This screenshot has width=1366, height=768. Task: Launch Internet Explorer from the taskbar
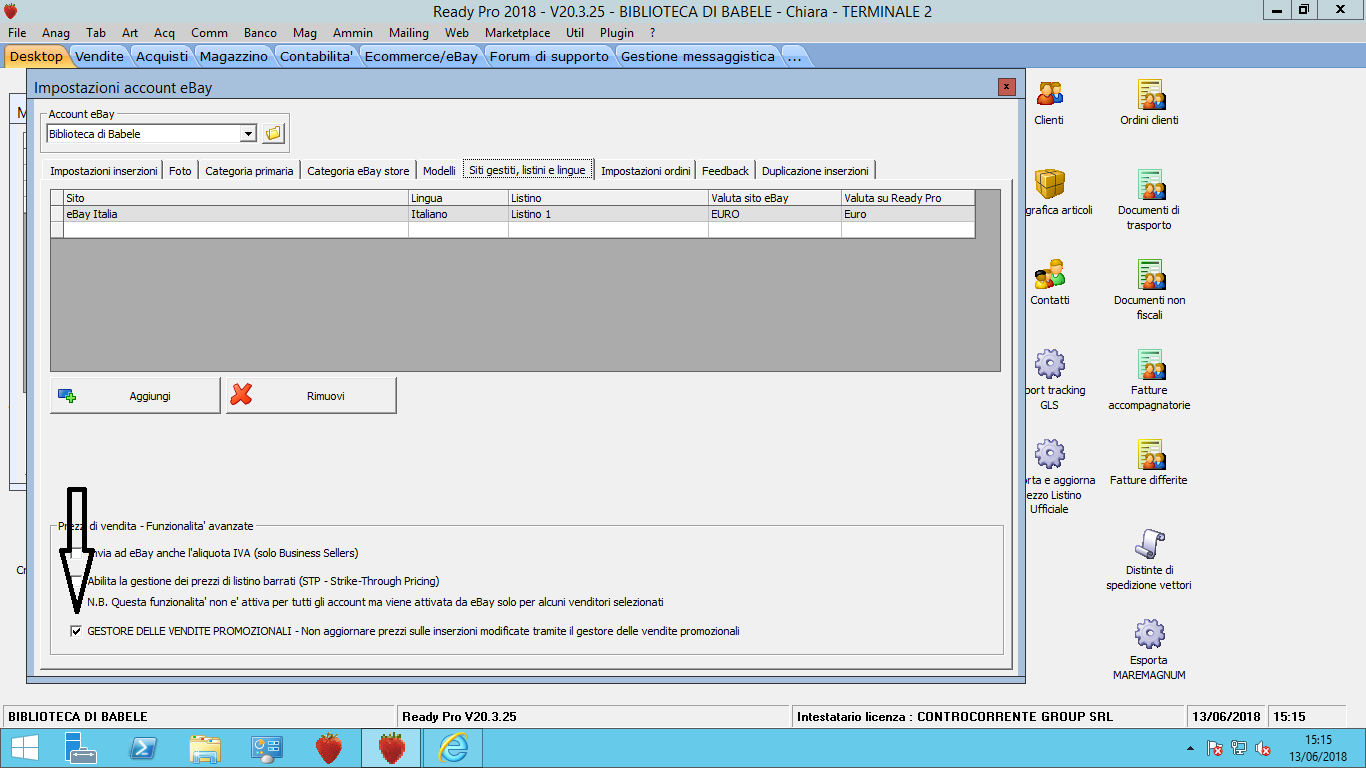point(453,748)
